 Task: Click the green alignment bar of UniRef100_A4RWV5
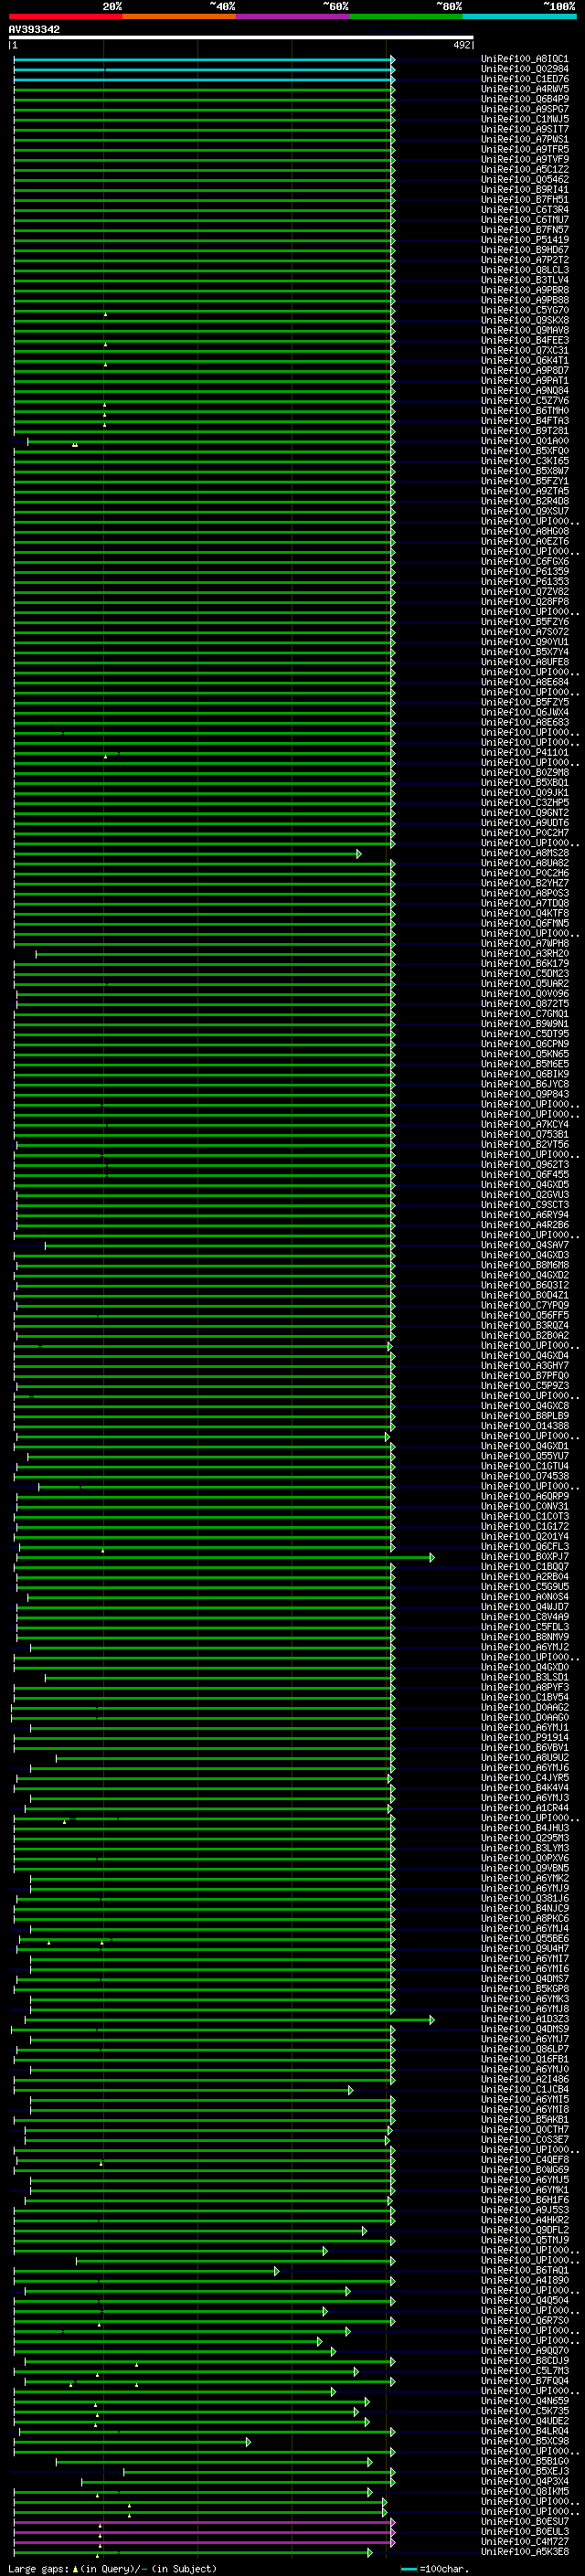click(203, 90)
